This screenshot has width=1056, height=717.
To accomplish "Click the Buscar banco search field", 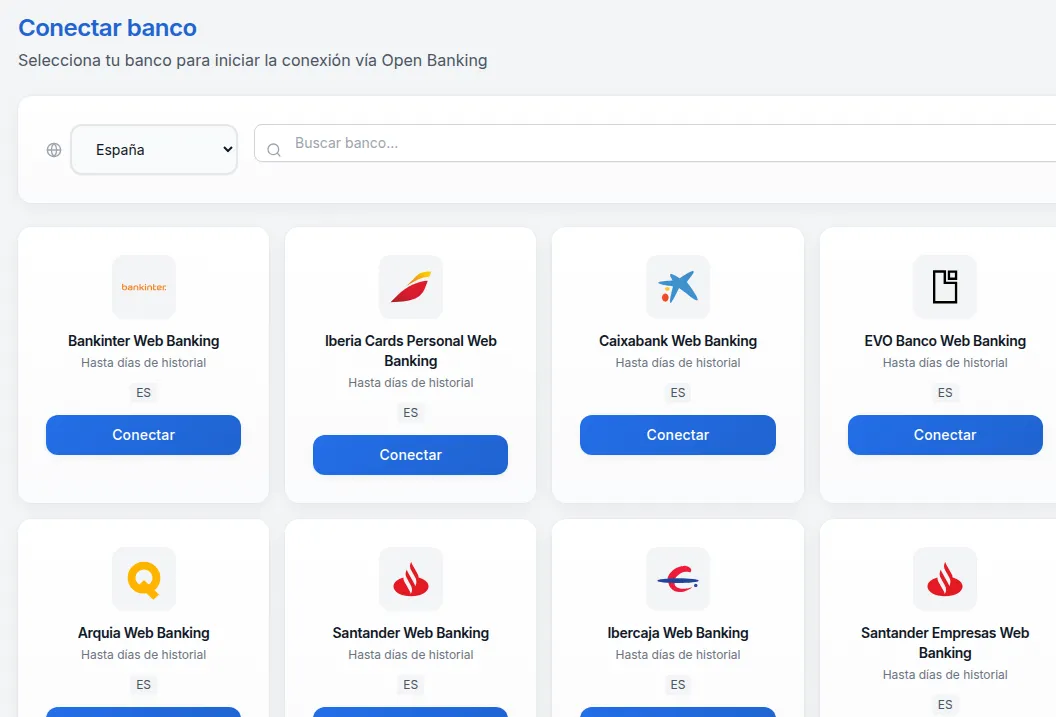I will point(500,144).
